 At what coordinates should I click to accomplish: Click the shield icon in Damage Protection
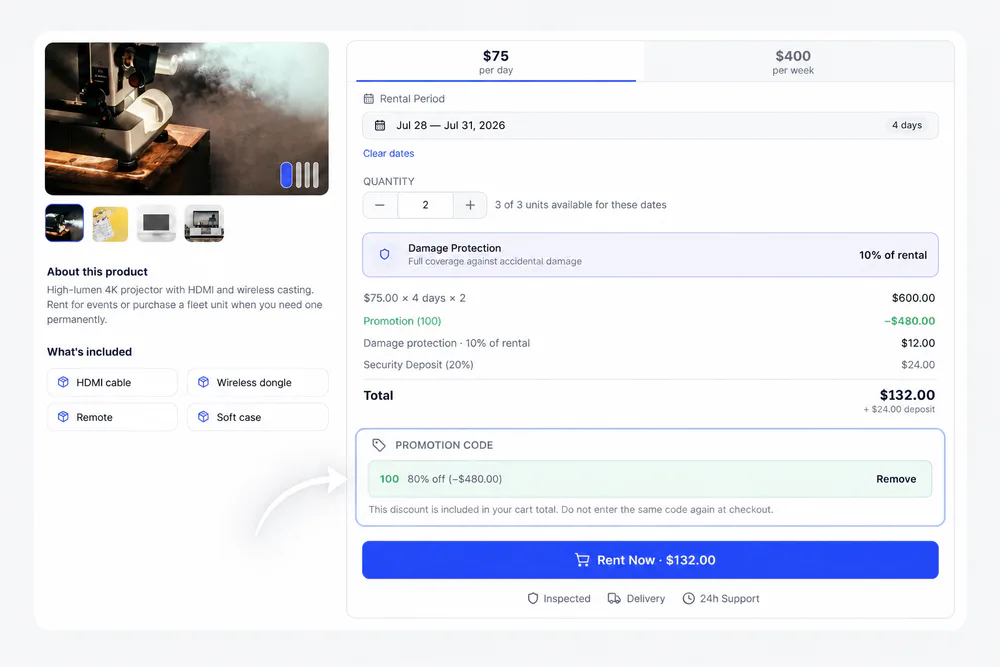385,254
